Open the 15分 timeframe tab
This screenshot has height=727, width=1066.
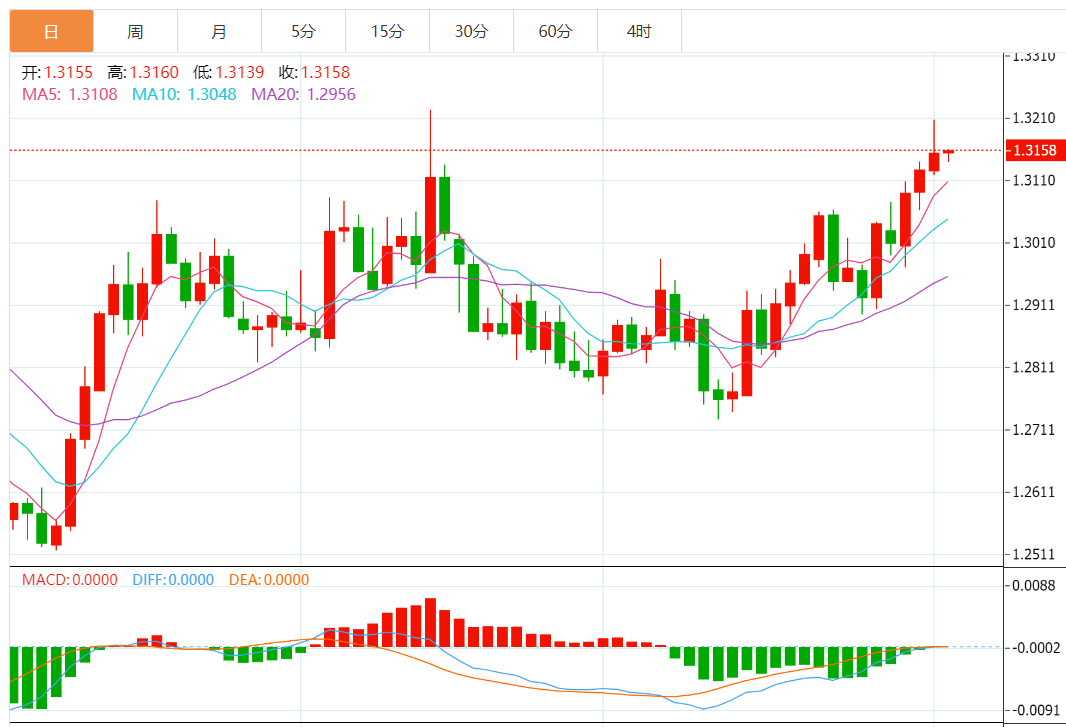click(x=388, y=31)
